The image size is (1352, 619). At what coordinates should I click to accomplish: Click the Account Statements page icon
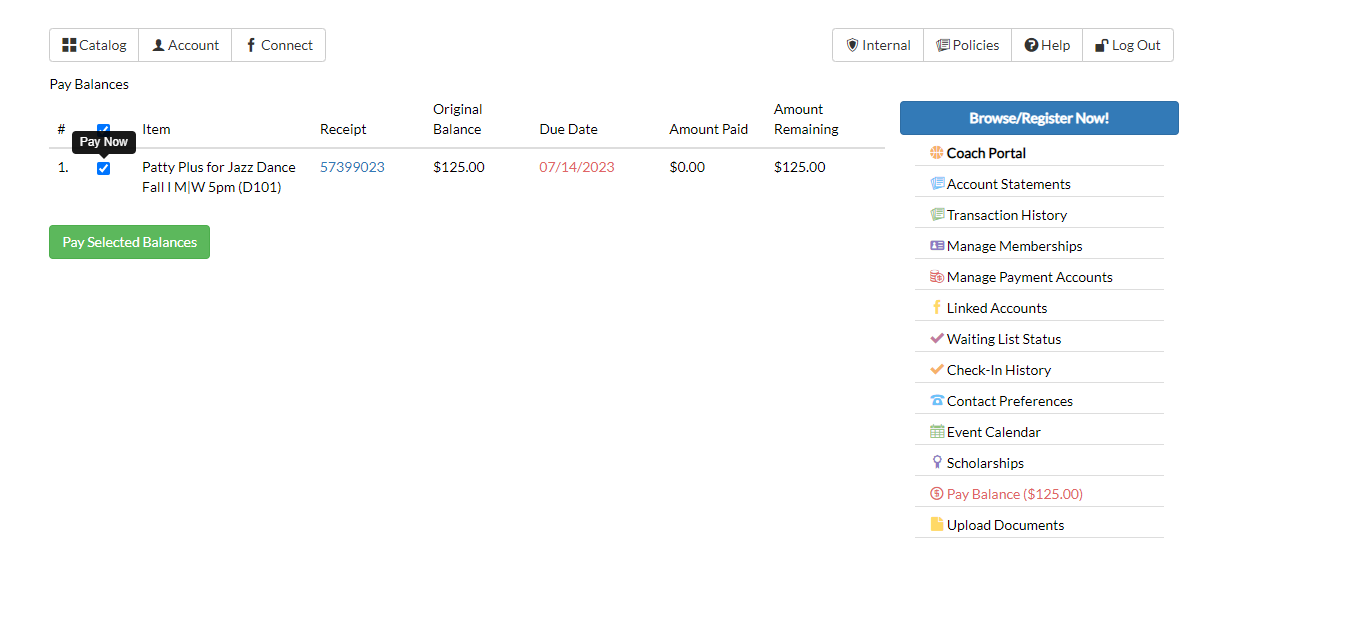point(936,183)
